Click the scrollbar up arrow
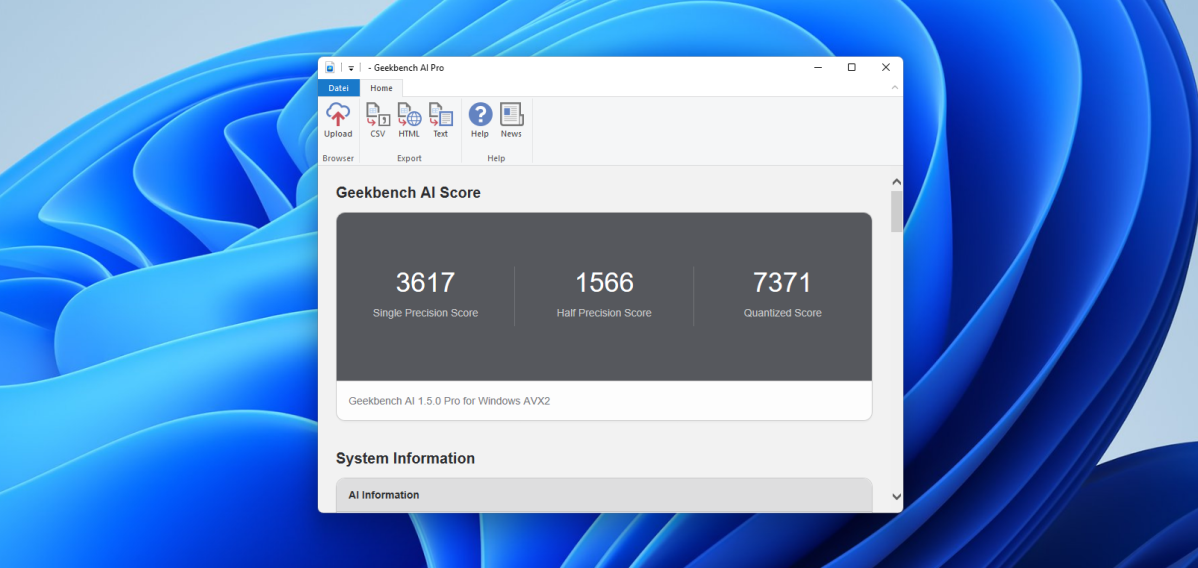1198x568 pixels. (896, 182)
